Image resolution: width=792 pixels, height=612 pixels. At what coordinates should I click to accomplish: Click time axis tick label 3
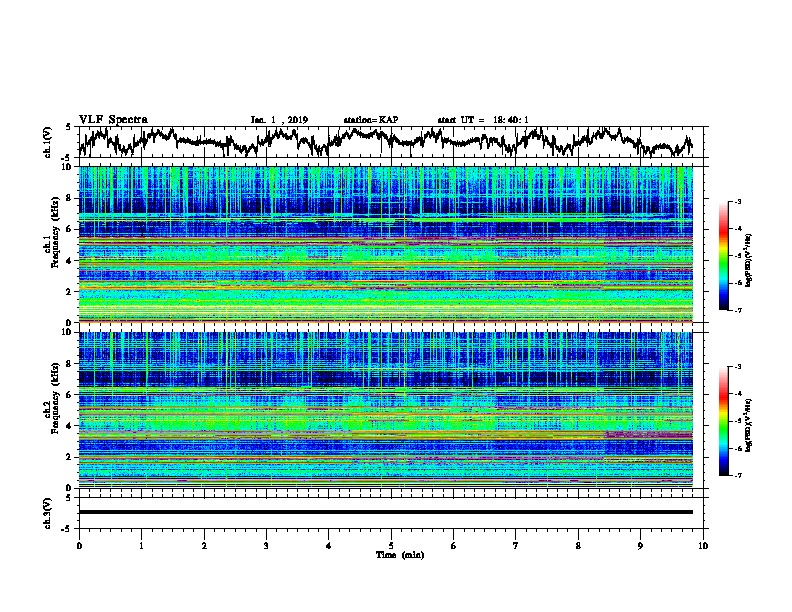pos(266,546)
